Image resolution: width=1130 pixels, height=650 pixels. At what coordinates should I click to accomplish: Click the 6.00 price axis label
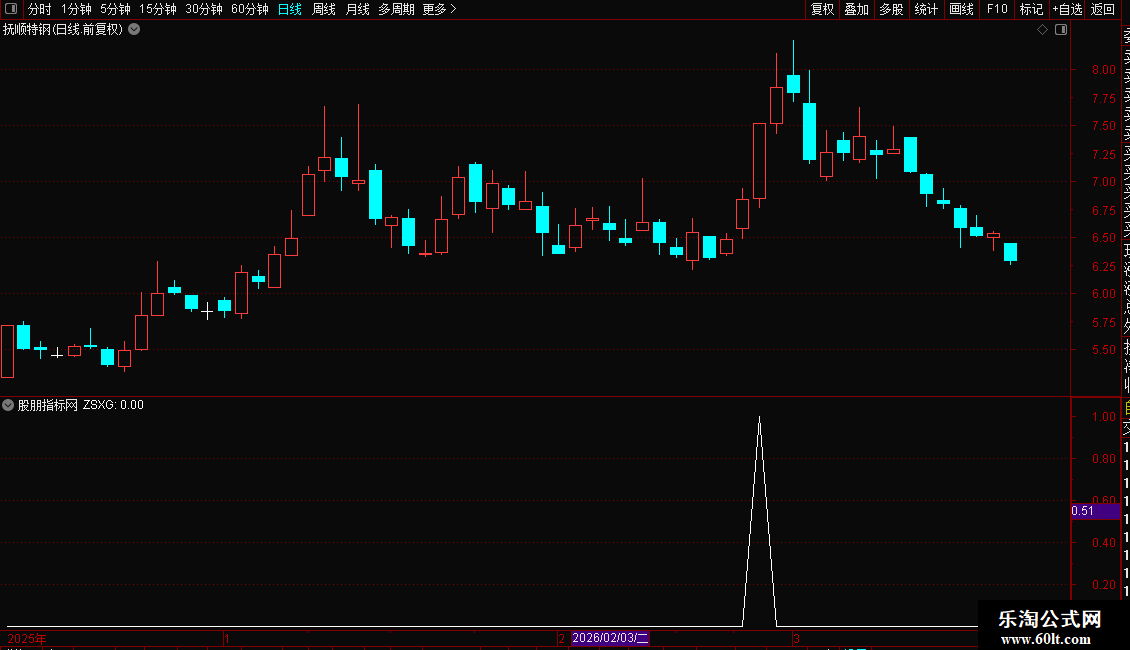point(1103,293)
